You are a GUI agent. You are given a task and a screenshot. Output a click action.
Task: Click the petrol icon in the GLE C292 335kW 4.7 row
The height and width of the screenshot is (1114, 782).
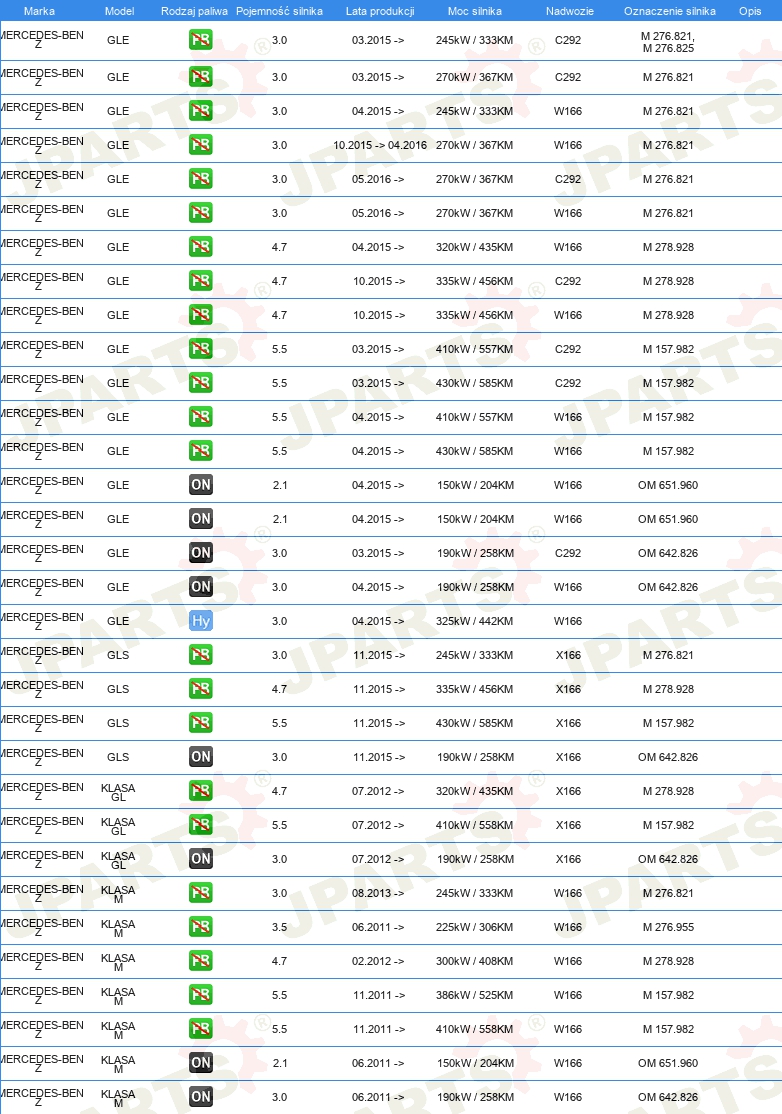click(201, 281)
